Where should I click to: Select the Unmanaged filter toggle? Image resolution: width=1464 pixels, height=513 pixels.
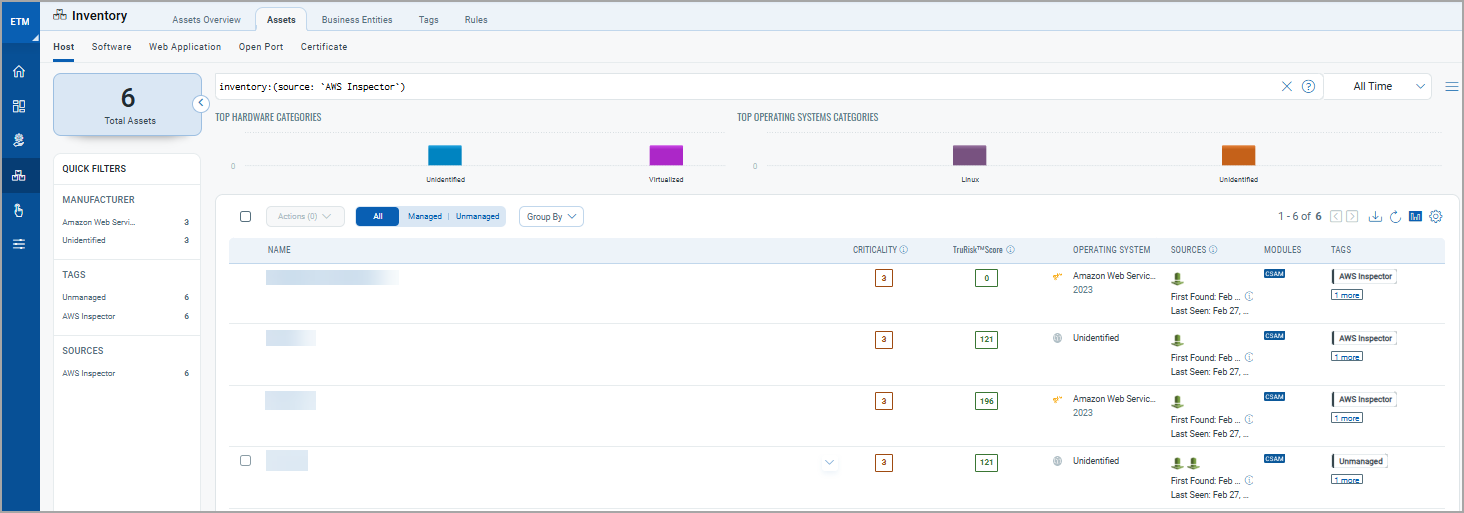tap(477, 216)
